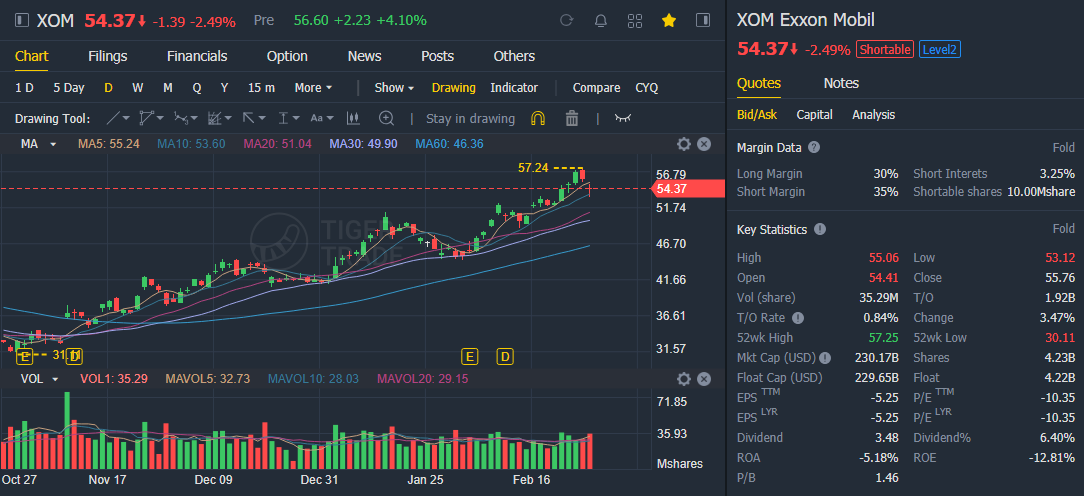The width and height of the screenshot is (1084, 496).
Task: Open the News tab
Action: point(364,56)
